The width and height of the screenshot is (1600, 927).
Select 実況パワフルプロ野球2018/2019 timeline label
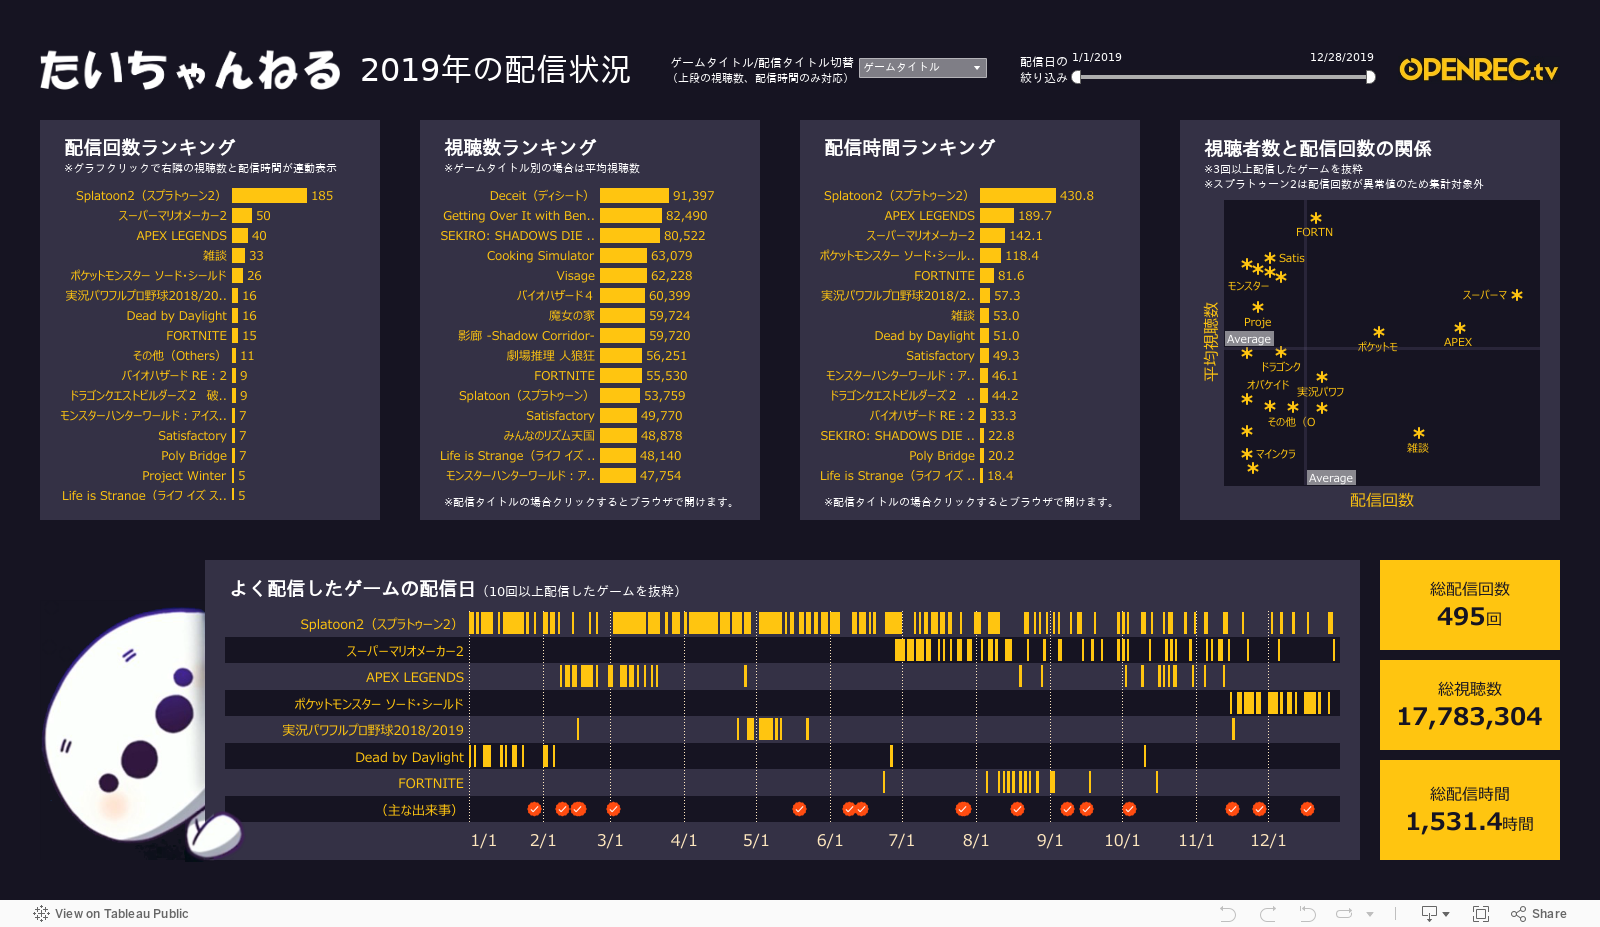point(373,731)
